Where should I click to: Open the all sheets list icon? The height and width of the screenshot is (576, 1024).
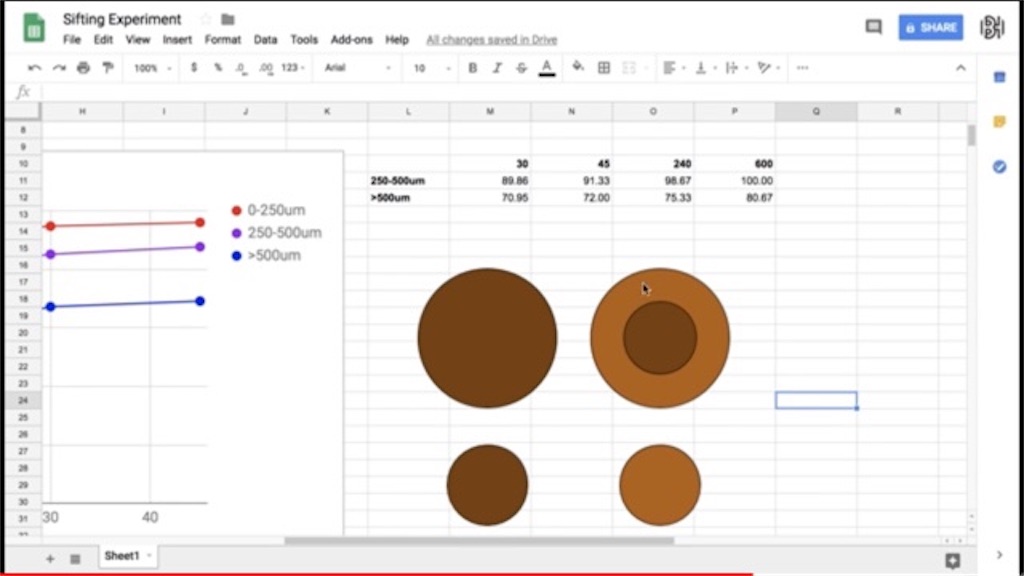[75, 558]
